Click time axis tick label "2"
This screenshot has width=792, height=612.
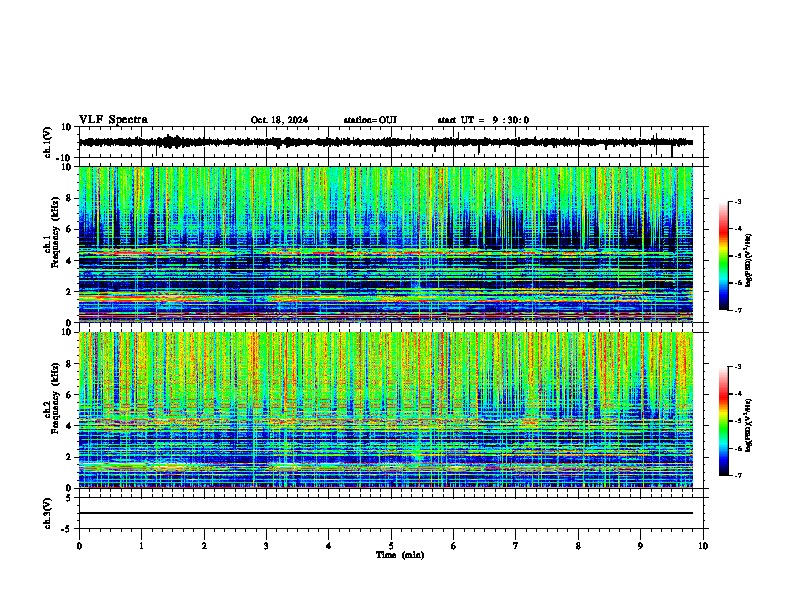click(204, 546)
